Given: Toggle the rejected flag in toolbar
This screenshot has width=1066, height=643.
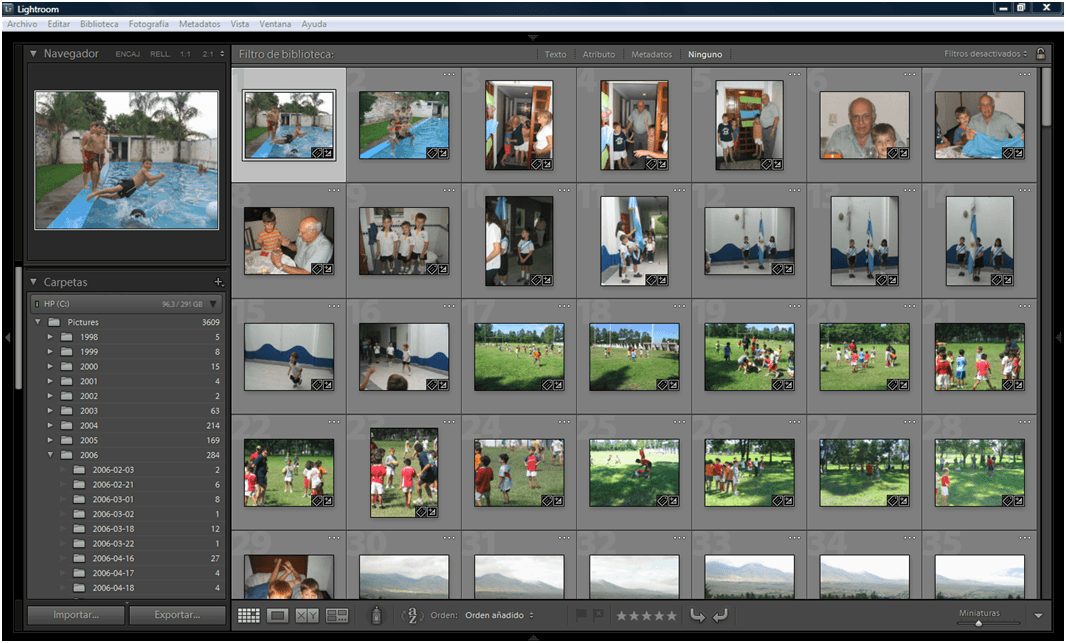Looking at the screenshot, I should click(598, 615).
